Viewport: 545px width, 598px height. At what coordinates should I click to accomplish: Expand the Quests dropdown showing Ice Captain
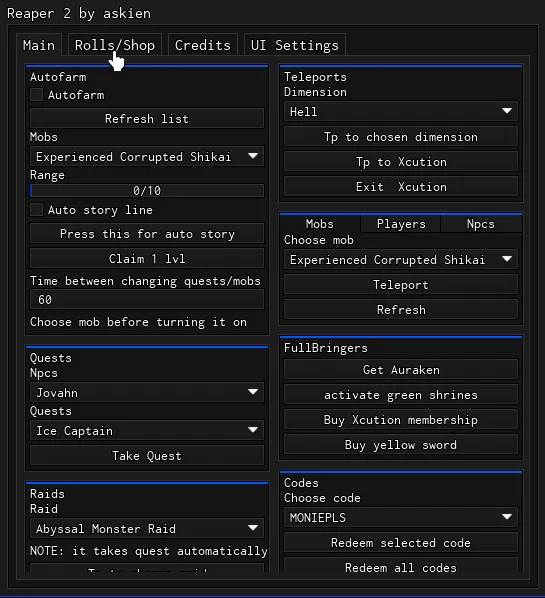[147, 431]
